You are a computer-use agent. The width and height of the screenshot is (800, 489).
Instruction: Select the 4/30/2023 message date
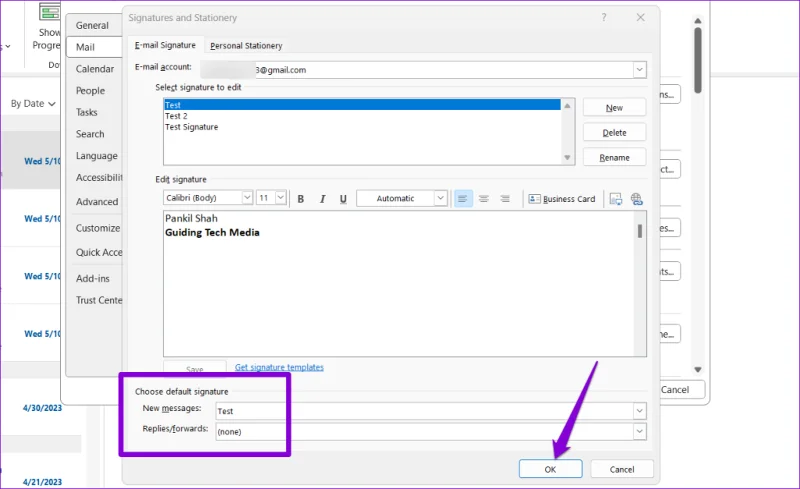point(42,408)
